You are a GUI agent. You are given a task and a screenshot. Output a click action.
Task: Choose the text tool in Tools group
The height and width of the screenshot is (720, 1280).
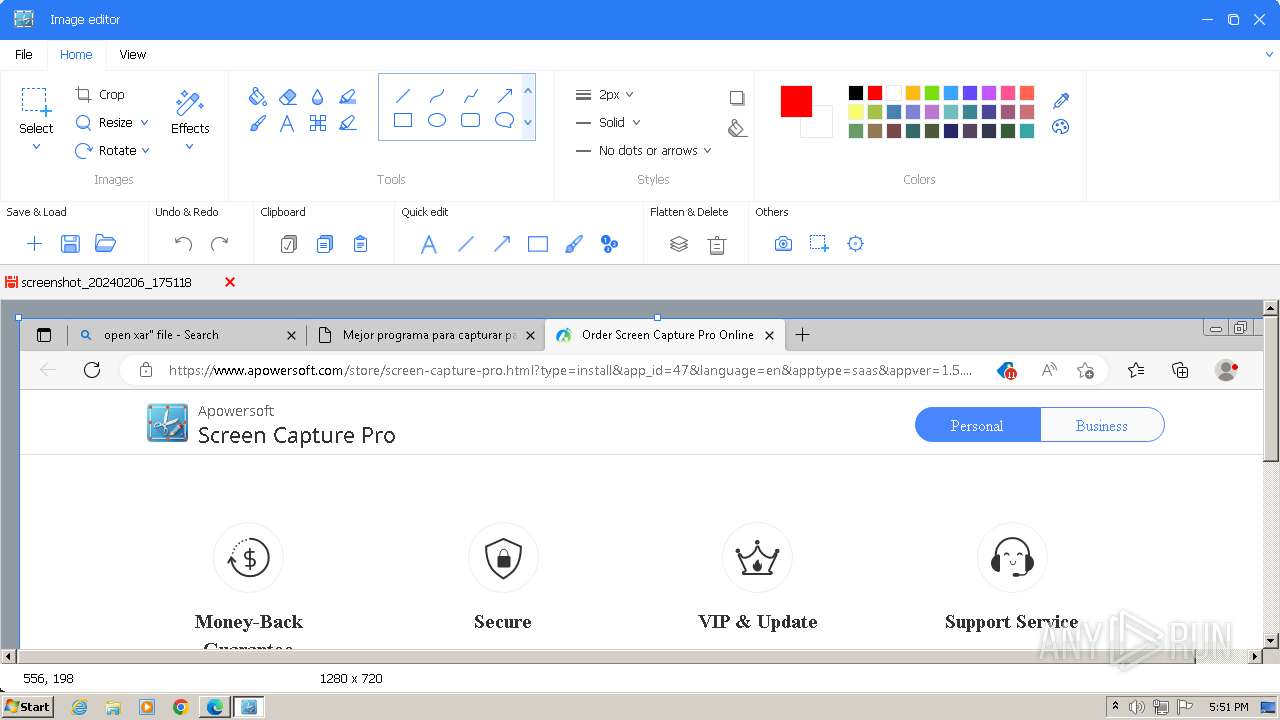pyautogui.click(x=287, y=123)
